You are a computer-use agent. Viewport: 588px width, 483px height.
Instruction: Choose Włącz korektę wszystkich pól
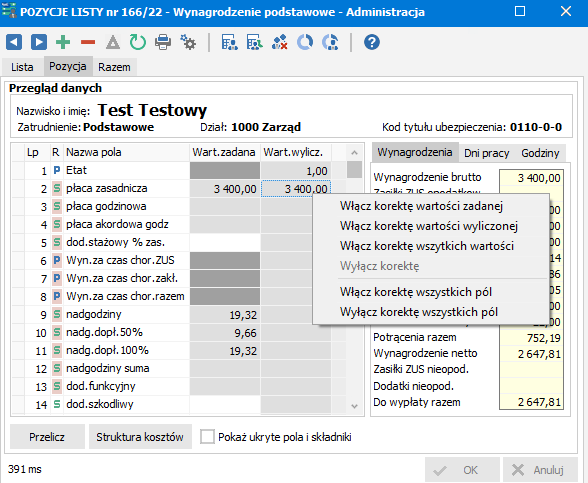click(416, 292)
